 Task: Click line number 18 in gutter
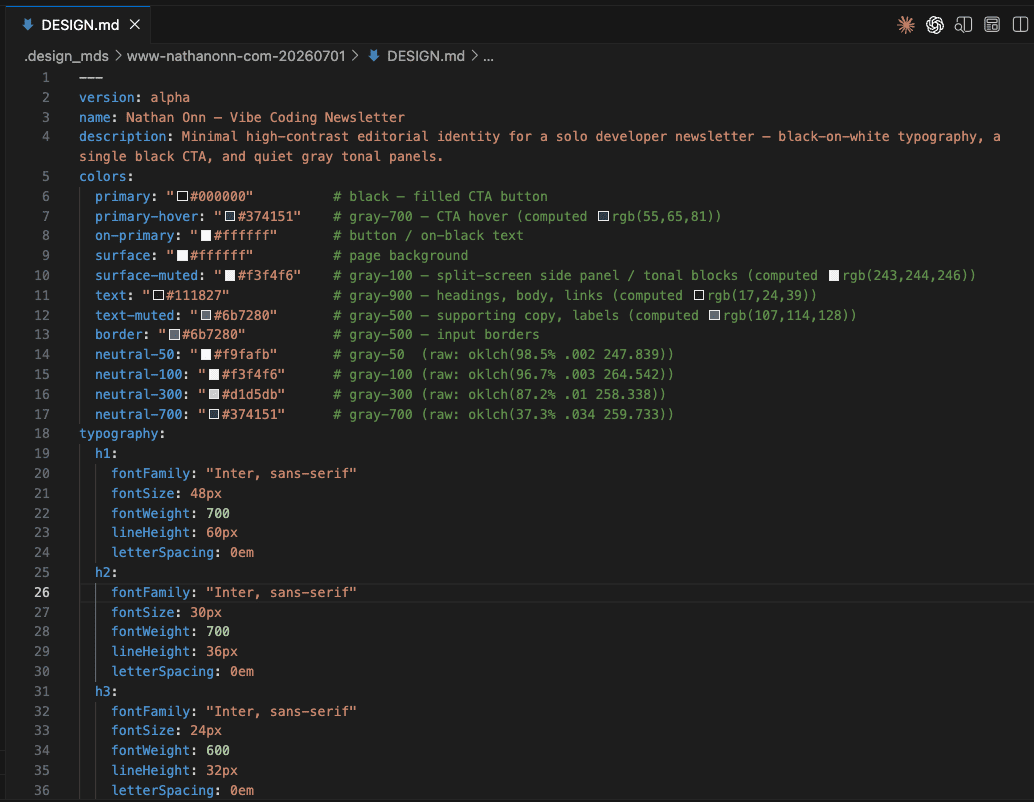pos(42,434)
